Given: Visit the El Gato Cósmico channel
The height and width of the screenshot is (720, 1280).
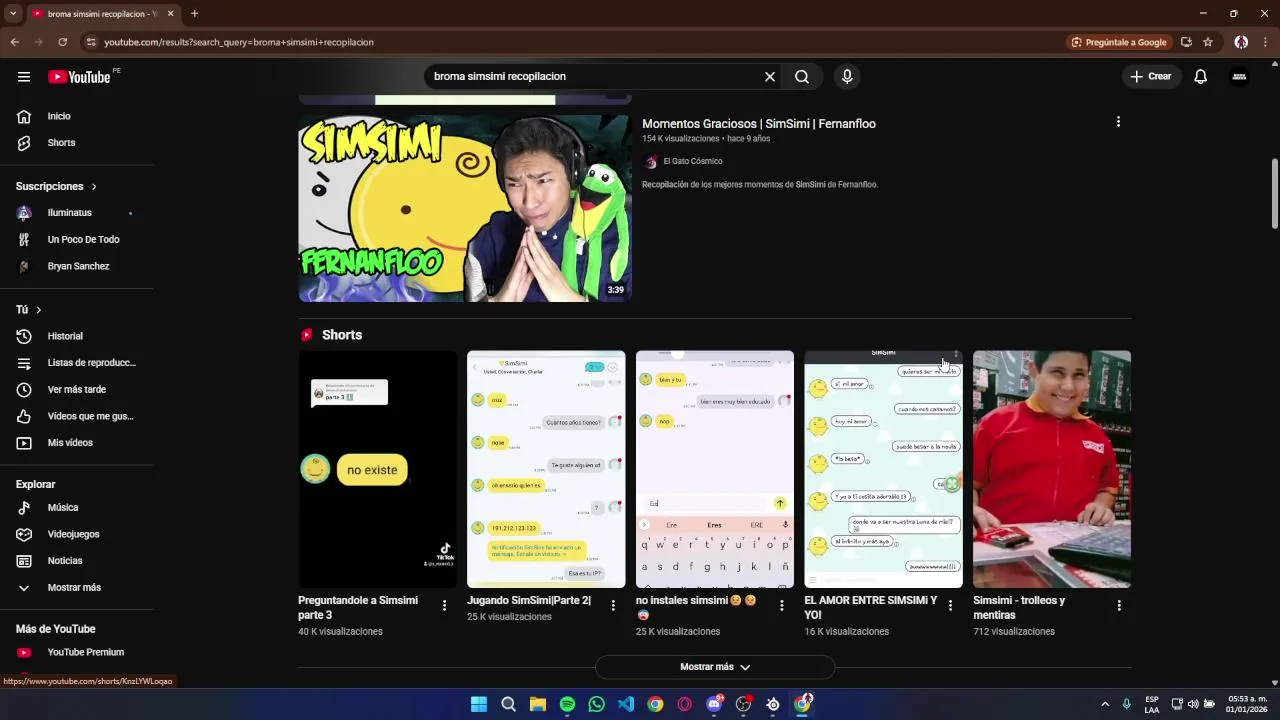Looking at the screenshot, I should click(692, 161).
